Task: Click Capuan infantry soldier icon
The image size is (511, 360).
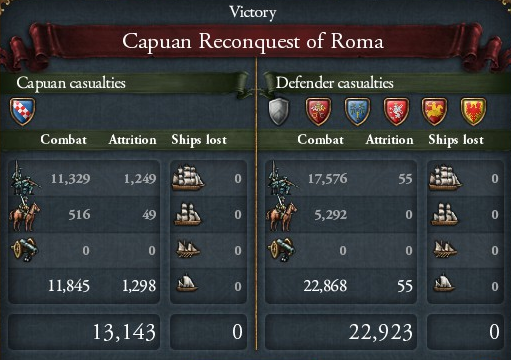Action: [24, 178]
